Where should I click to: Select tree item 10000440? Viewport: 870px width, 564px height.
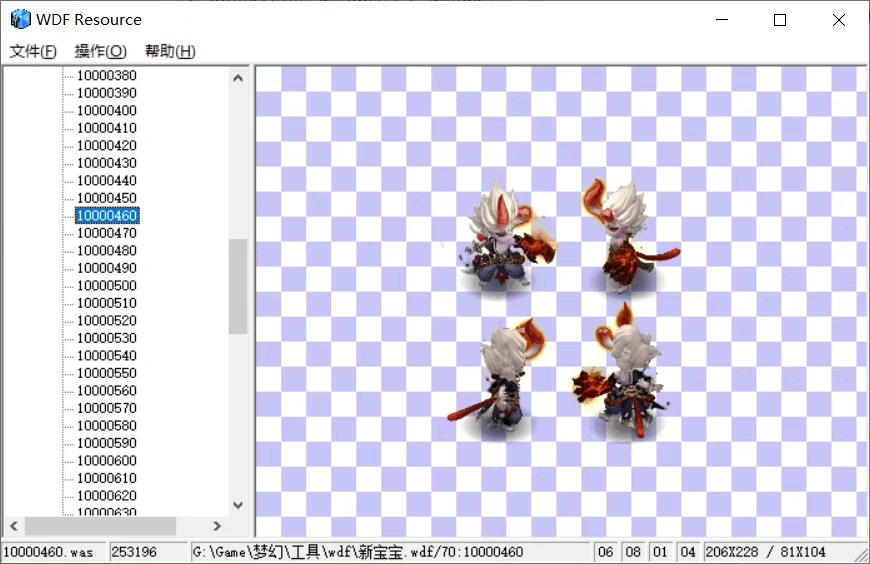(x=107, y=180)
